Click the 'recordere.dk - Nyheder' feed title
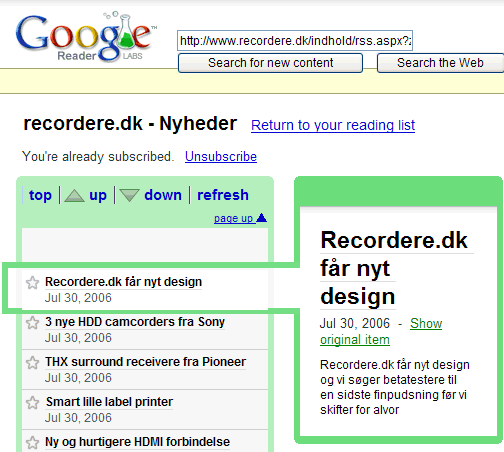This screenshot has height=452, width=504. tap(130, 124)
